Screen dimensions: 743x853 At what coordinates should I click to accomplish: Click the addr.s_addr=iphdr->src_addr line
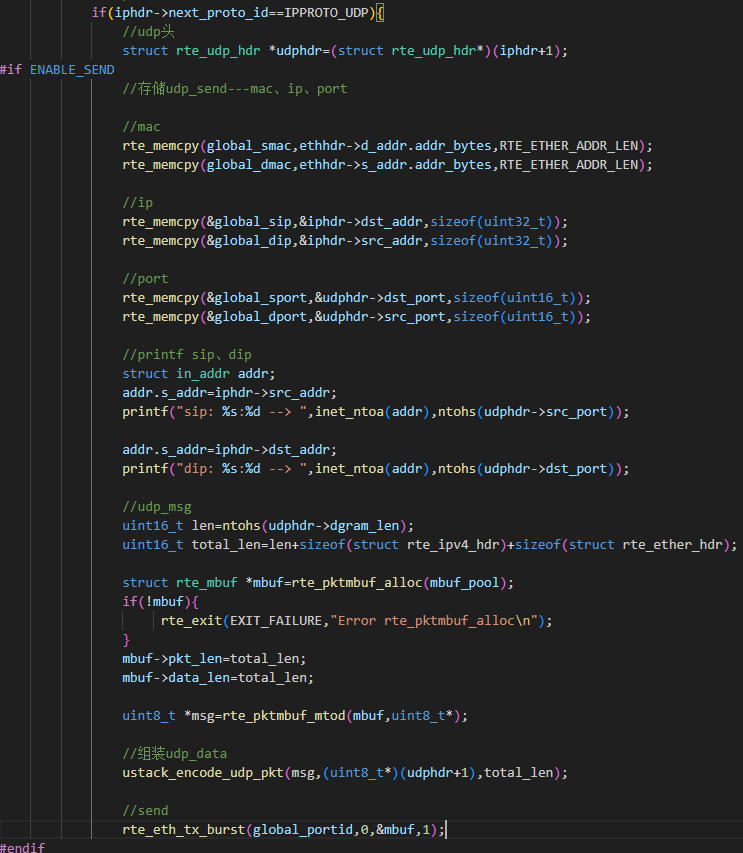[230, 393]
